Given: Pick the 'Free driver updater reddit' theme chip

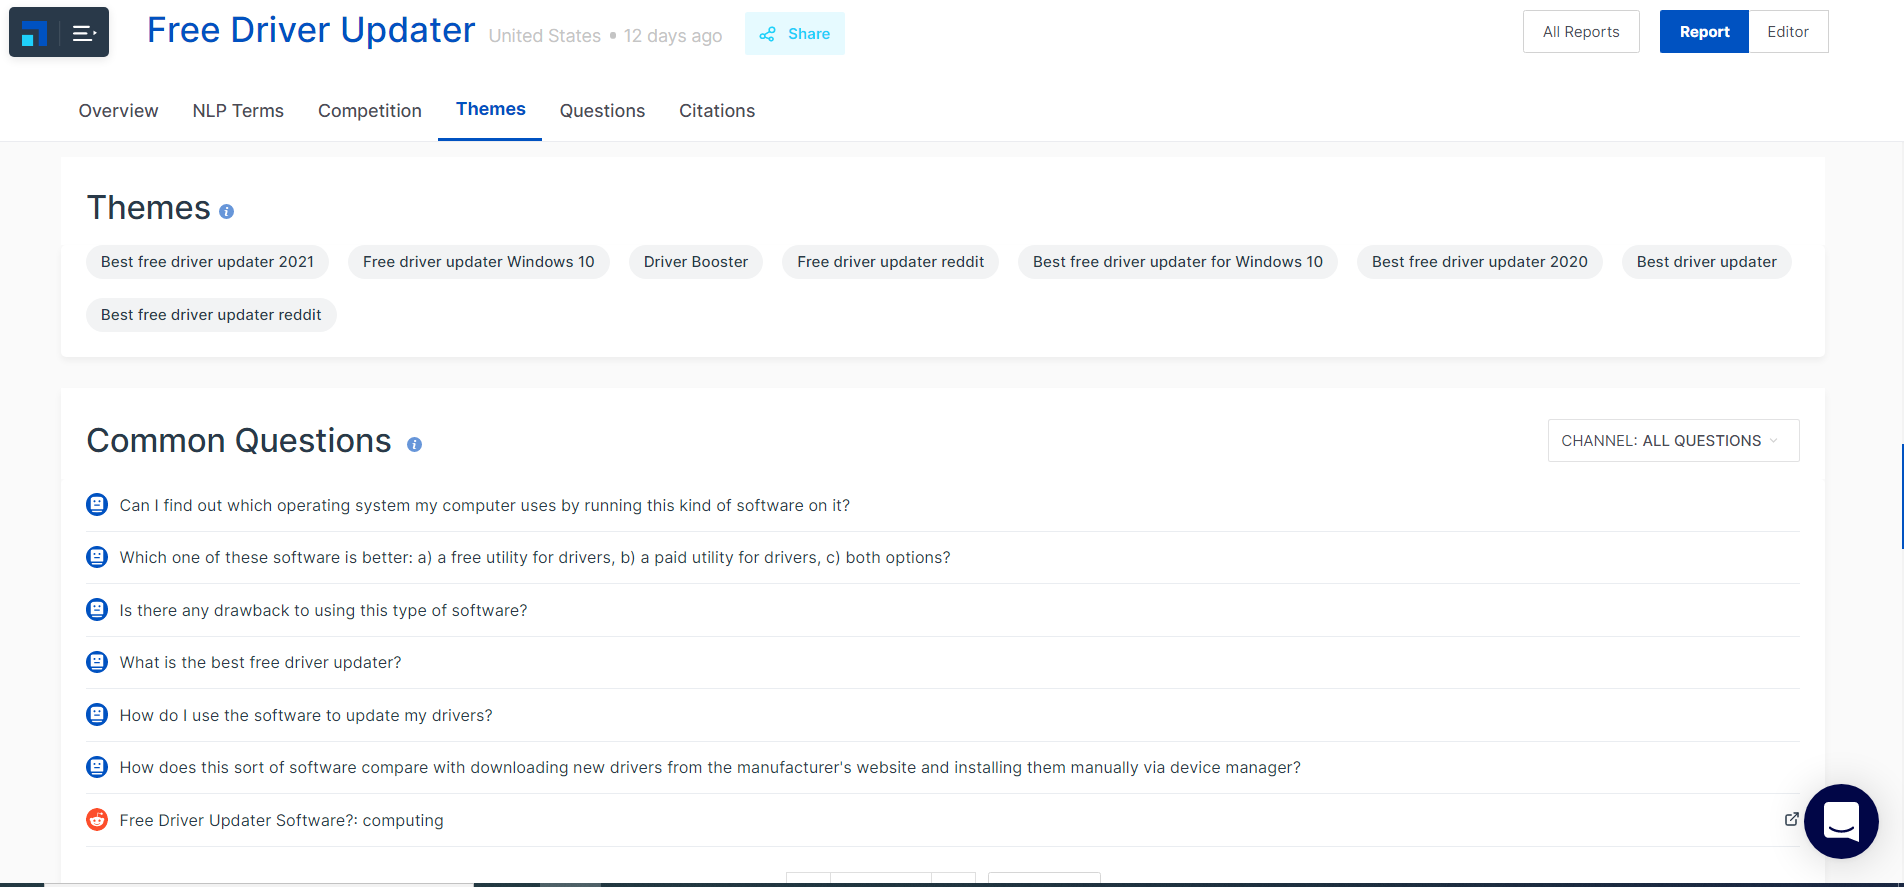Looking at the screenshot, I should [x=890, y=262].
